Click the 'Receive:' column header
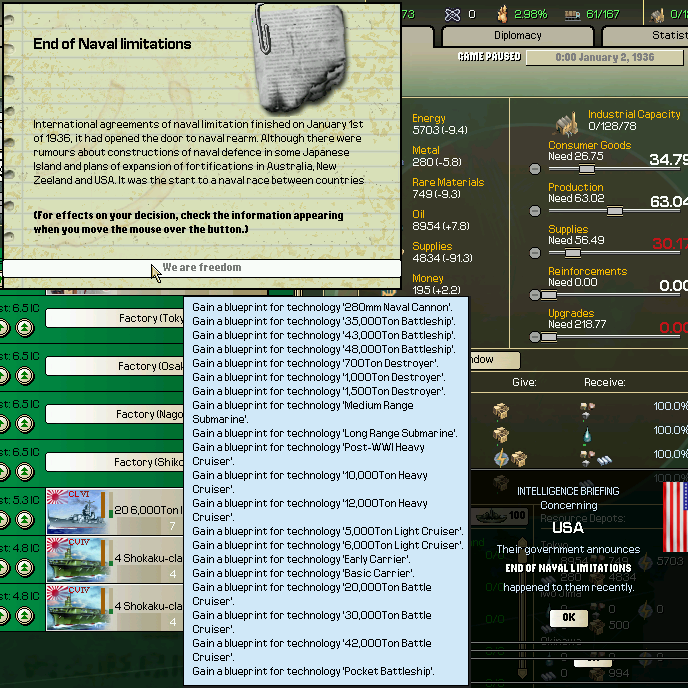Viewport: 688px width, 688px height. [x=605, y=383]
